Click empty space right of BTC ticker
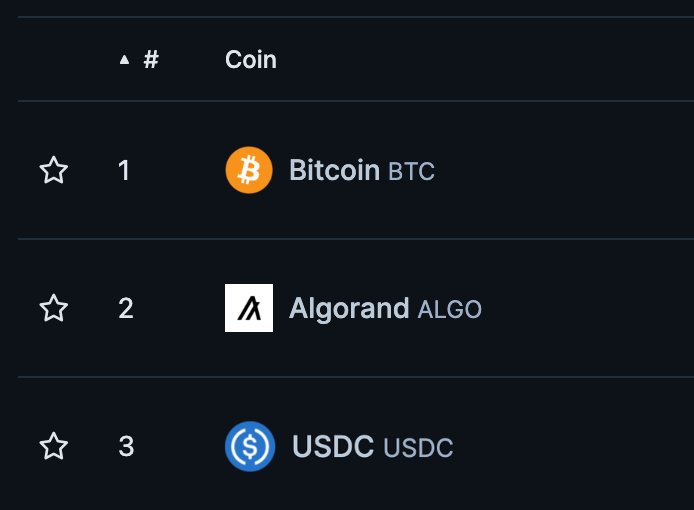 (x=560, y=171)
